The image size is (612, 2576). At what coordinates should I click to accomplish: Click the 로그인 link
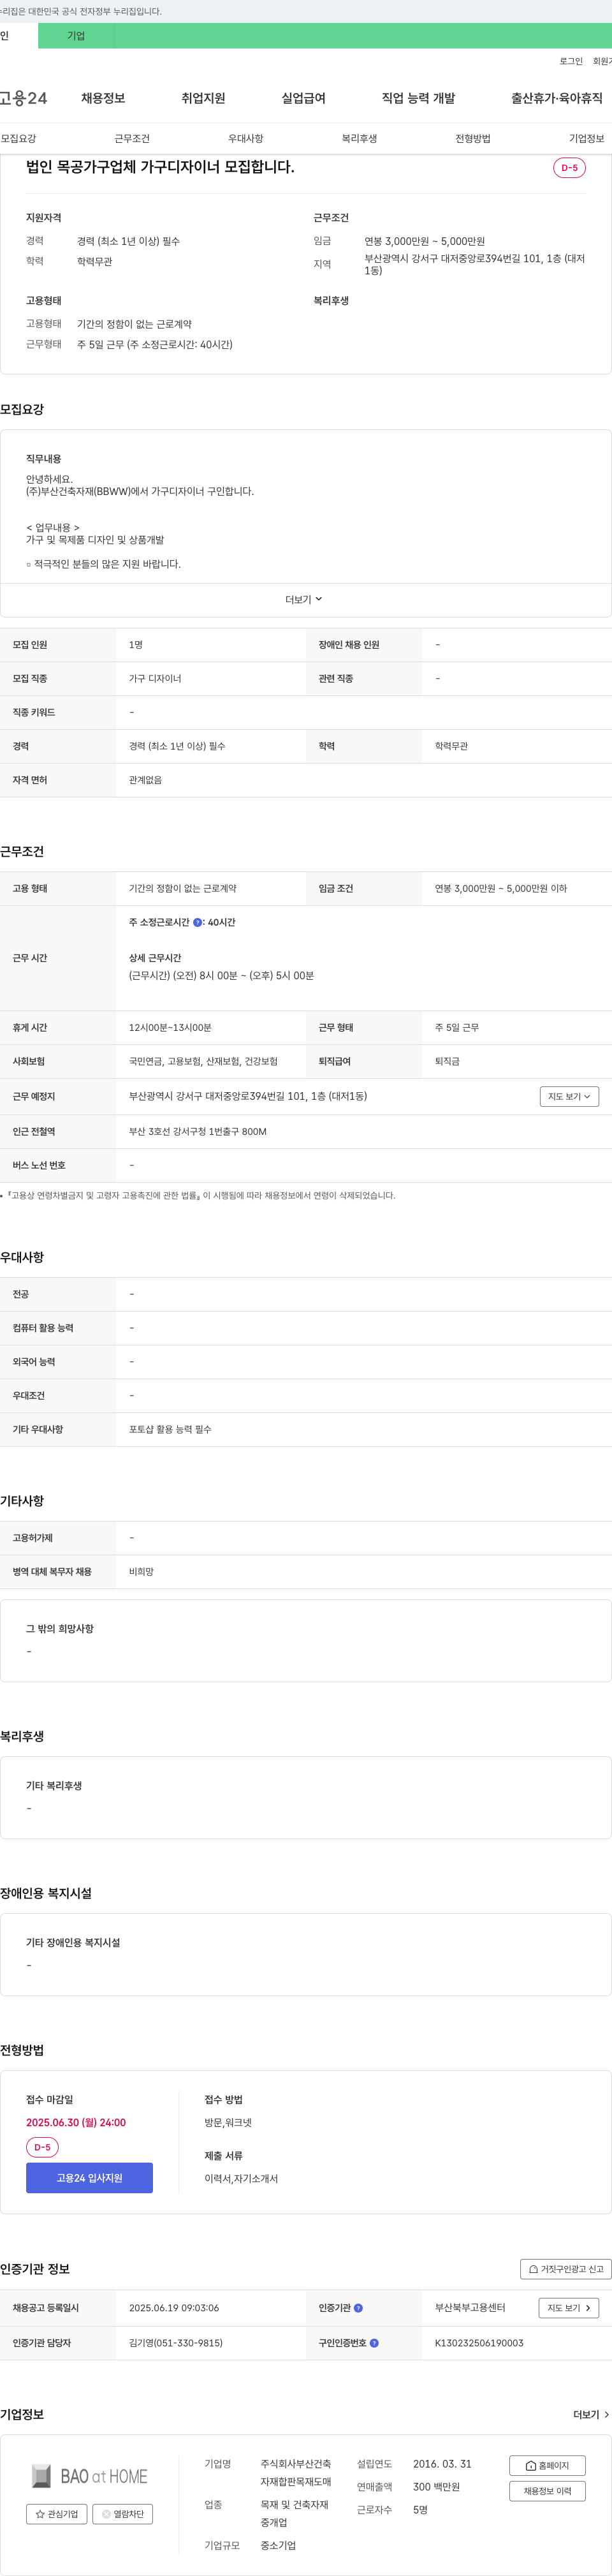(571, 62)
